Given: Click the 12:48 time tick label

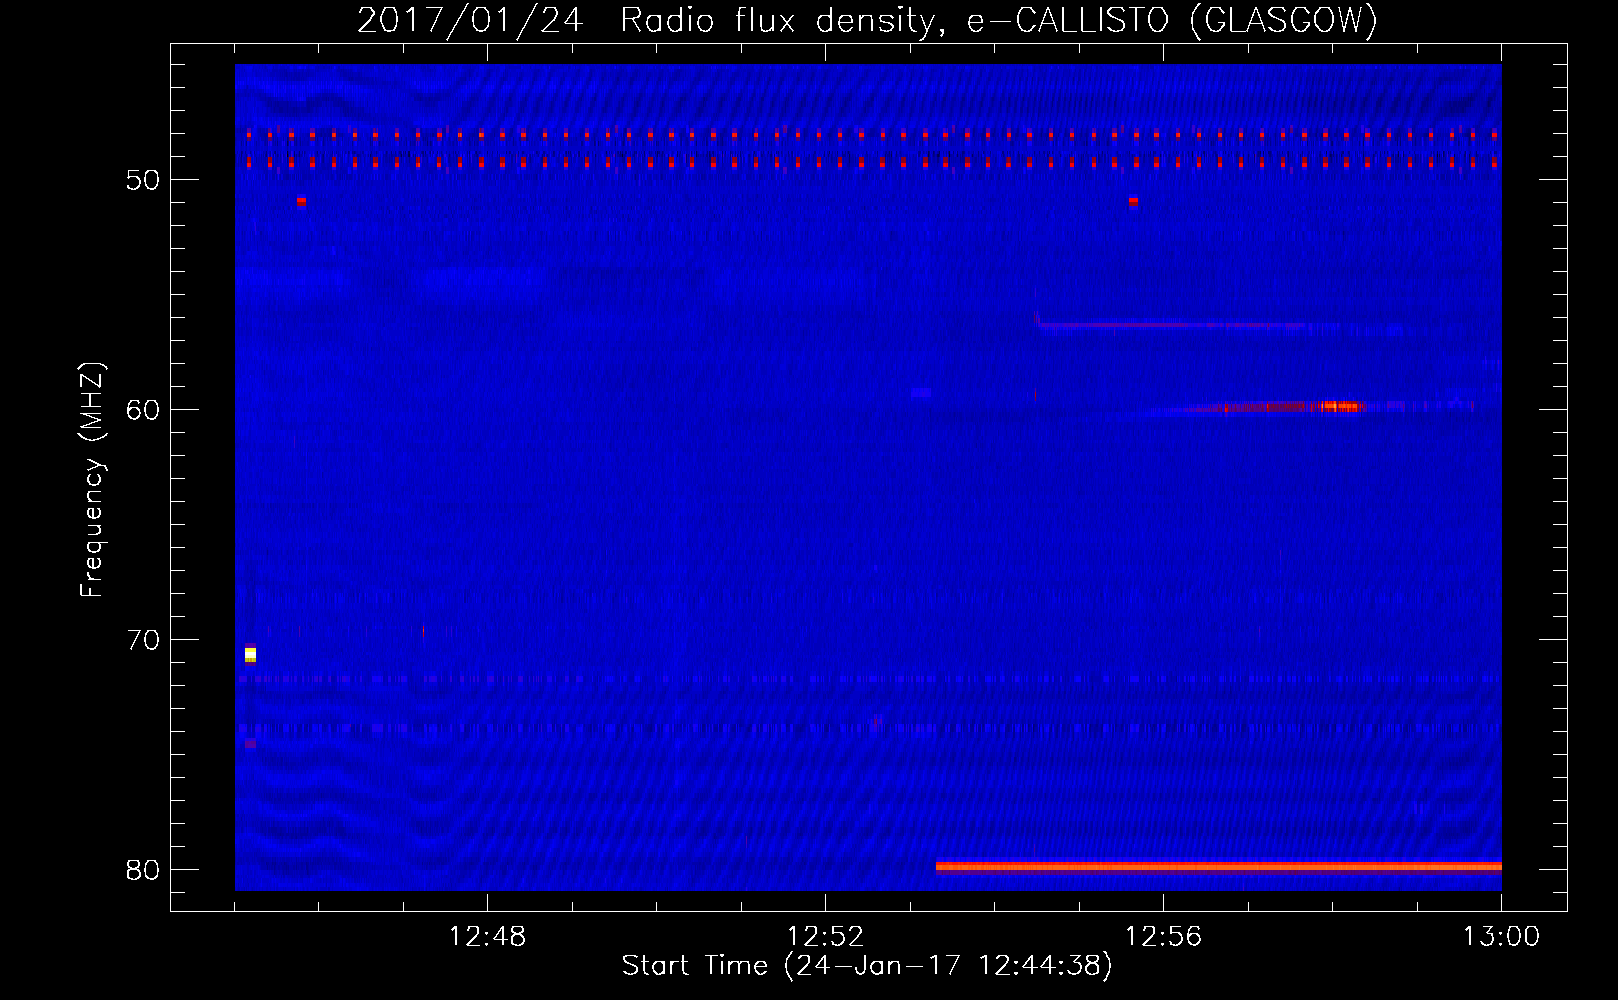Looking at the screenshot, I should click(487, 936).
